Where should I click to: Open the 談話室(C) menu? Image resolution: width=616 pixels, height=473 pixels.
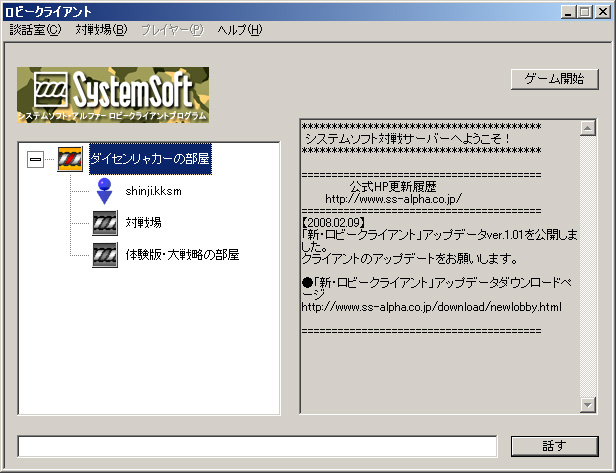tap(35, 30)
